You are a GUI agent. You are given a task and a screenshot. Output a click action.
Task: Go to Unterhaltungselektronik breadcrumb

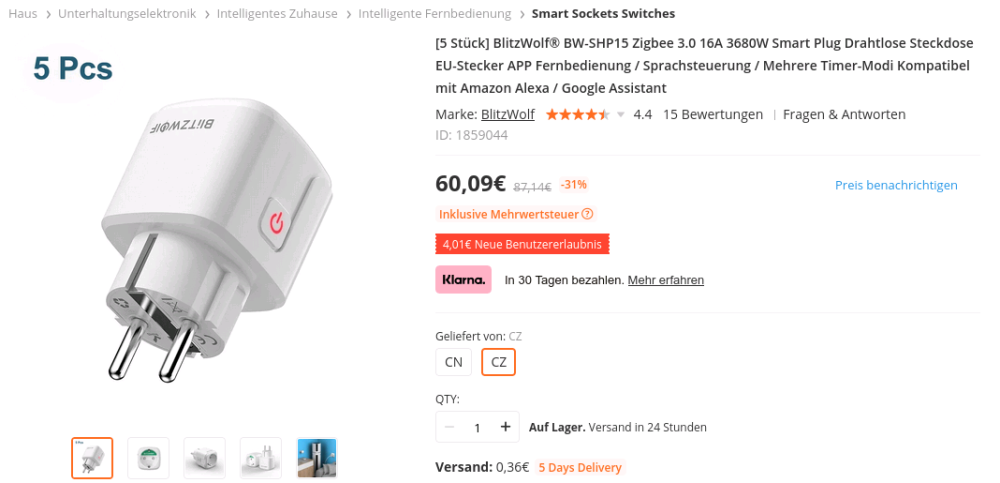pyautogui.click(x=127, y=13)
